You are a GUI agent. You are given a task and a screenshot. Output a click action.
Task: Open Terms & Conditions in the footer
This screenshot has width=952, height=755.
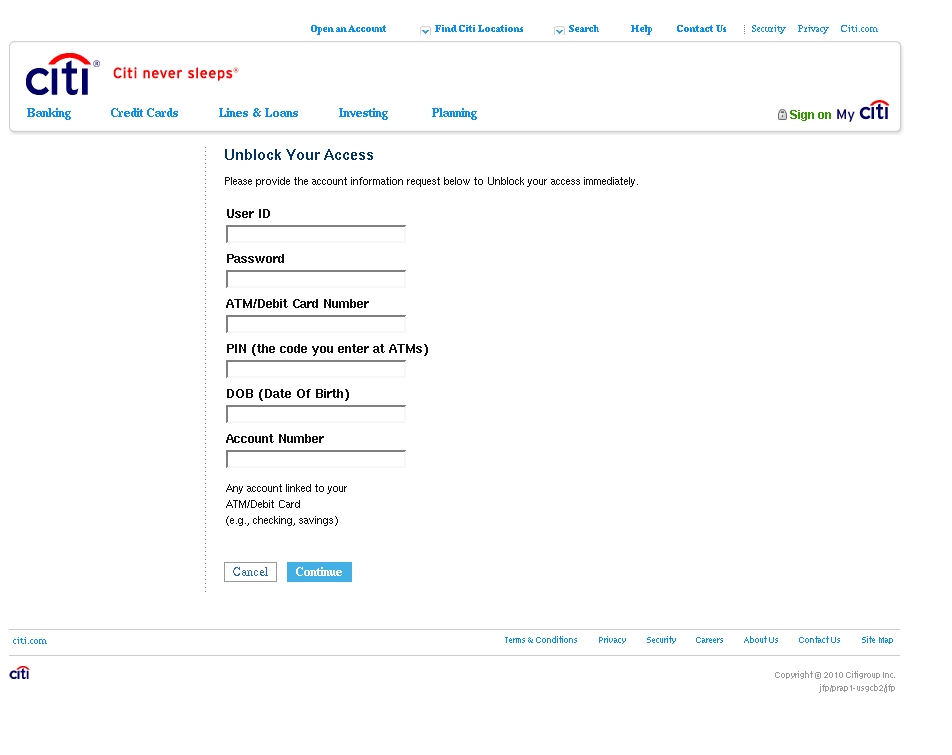(540, 640)
